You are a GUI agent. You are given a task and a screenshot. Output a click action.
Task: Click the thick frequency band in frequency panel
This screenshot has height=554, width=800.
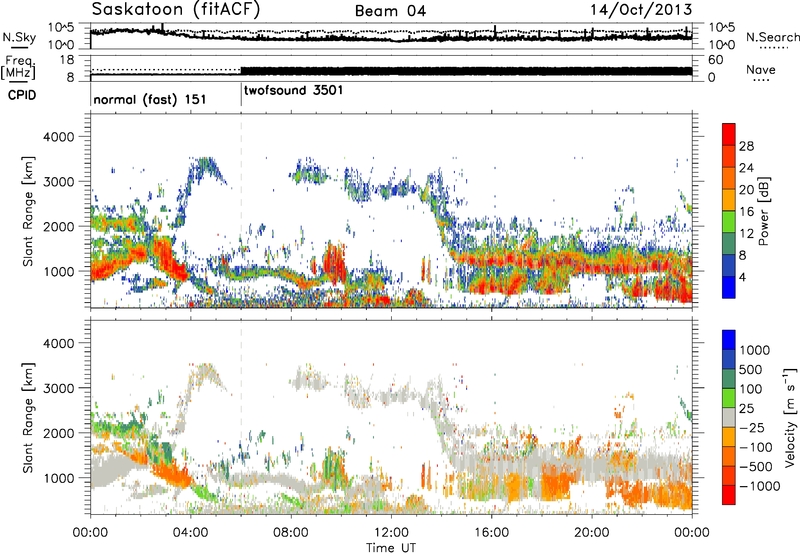pos(466,71)
